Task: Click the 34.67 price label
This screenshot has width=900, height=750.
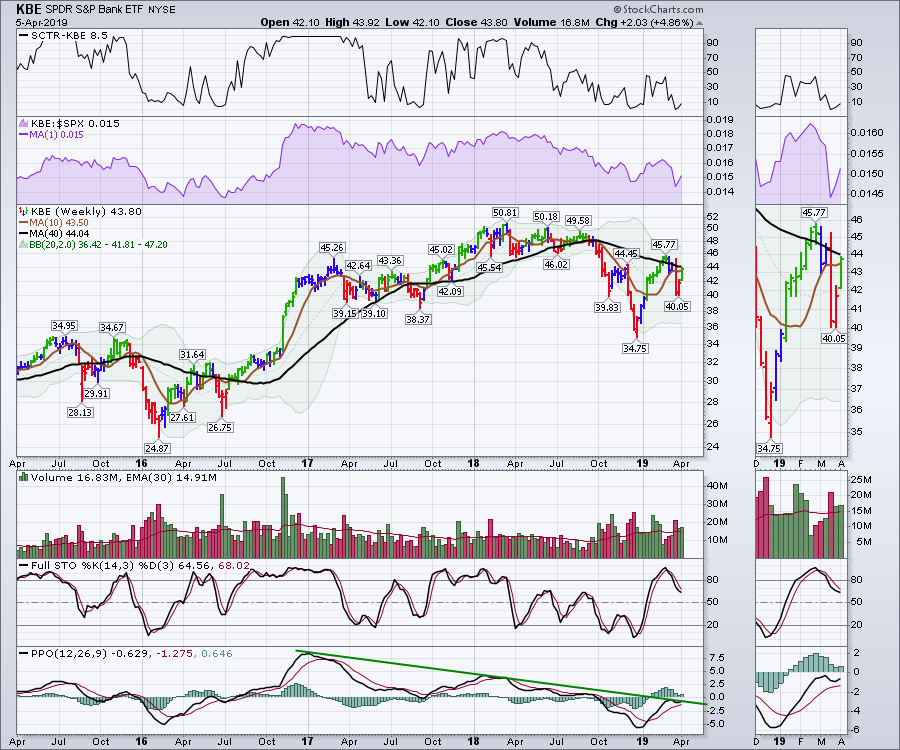Action: (112, 327)
